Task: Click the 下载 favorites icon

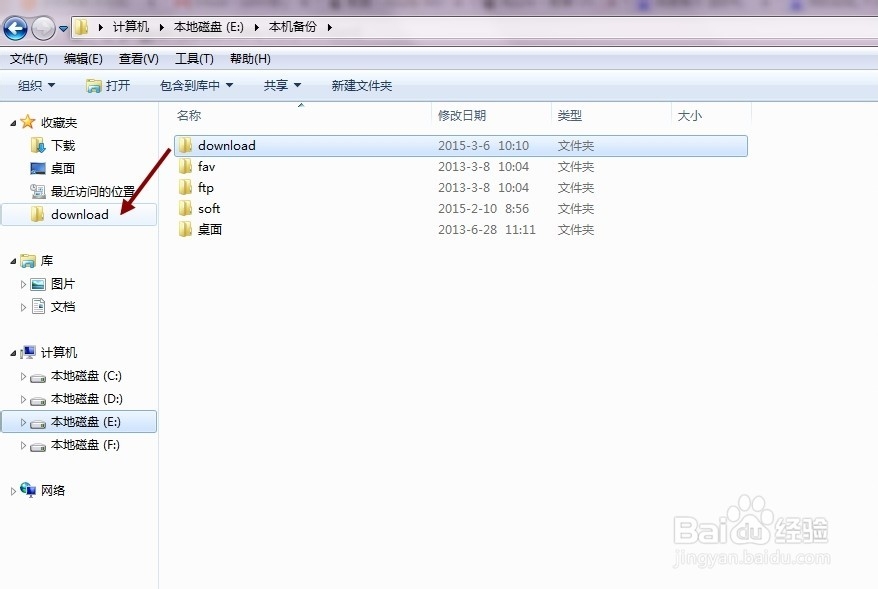Action: click(x=38, y=146)
